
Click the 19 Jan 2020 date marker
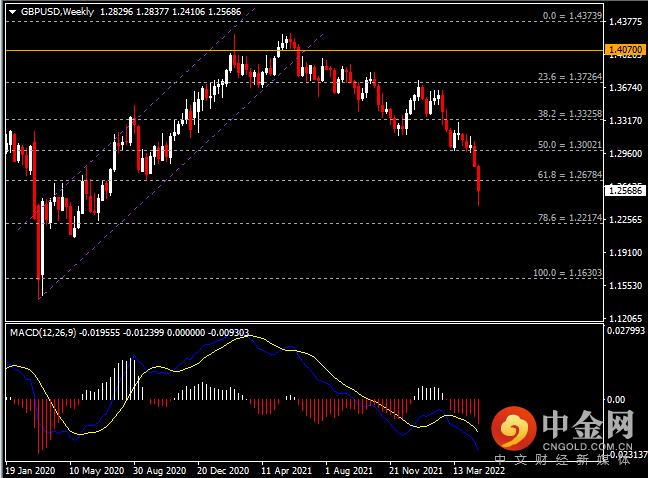[30, 471]
